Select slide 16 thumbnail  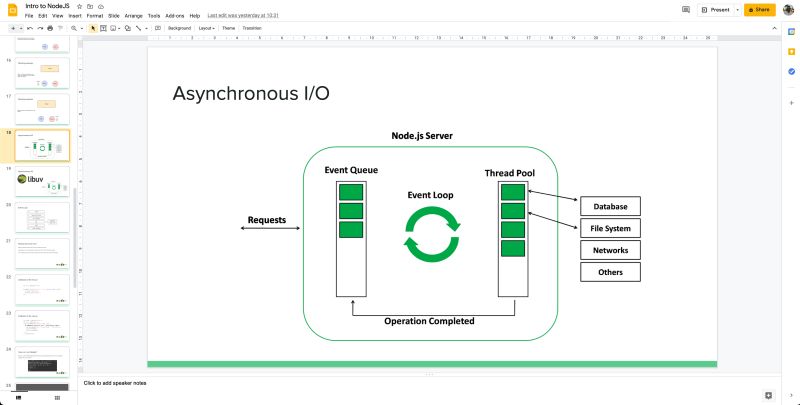click(x=42, y=73)
